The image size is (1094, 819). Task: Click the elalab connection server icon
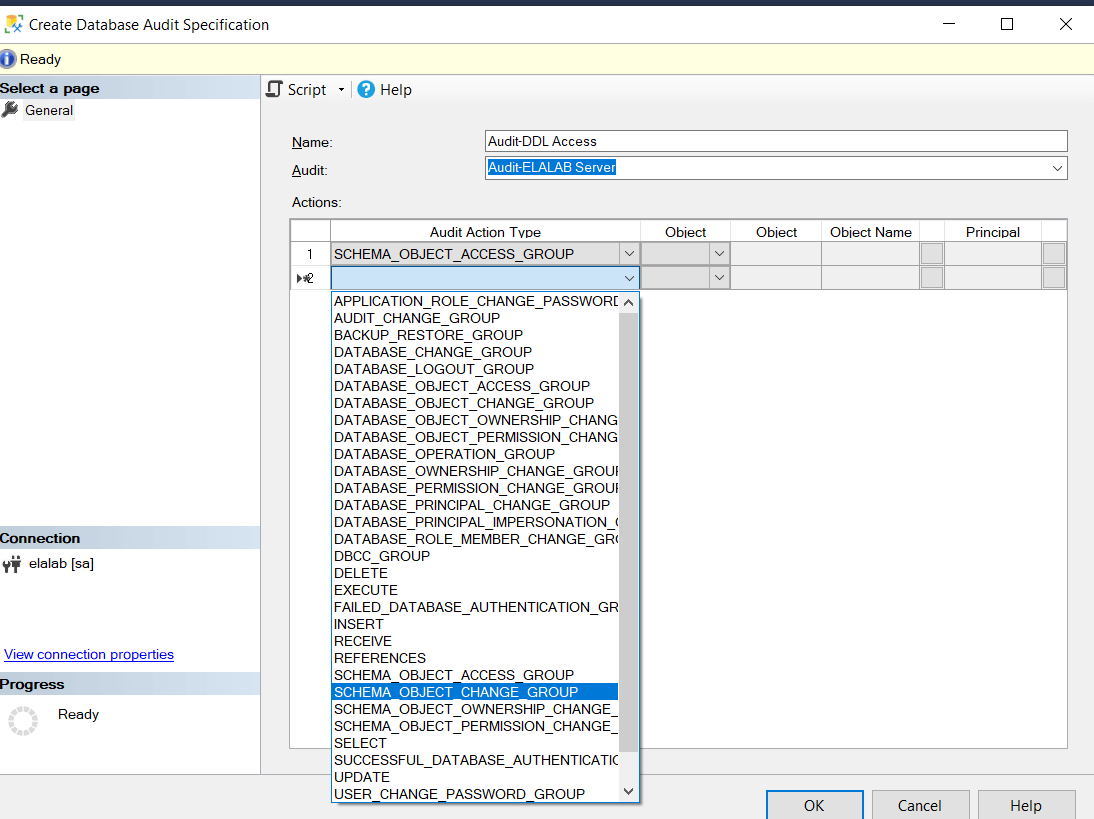pyautogui.click(x=12, y=564)
